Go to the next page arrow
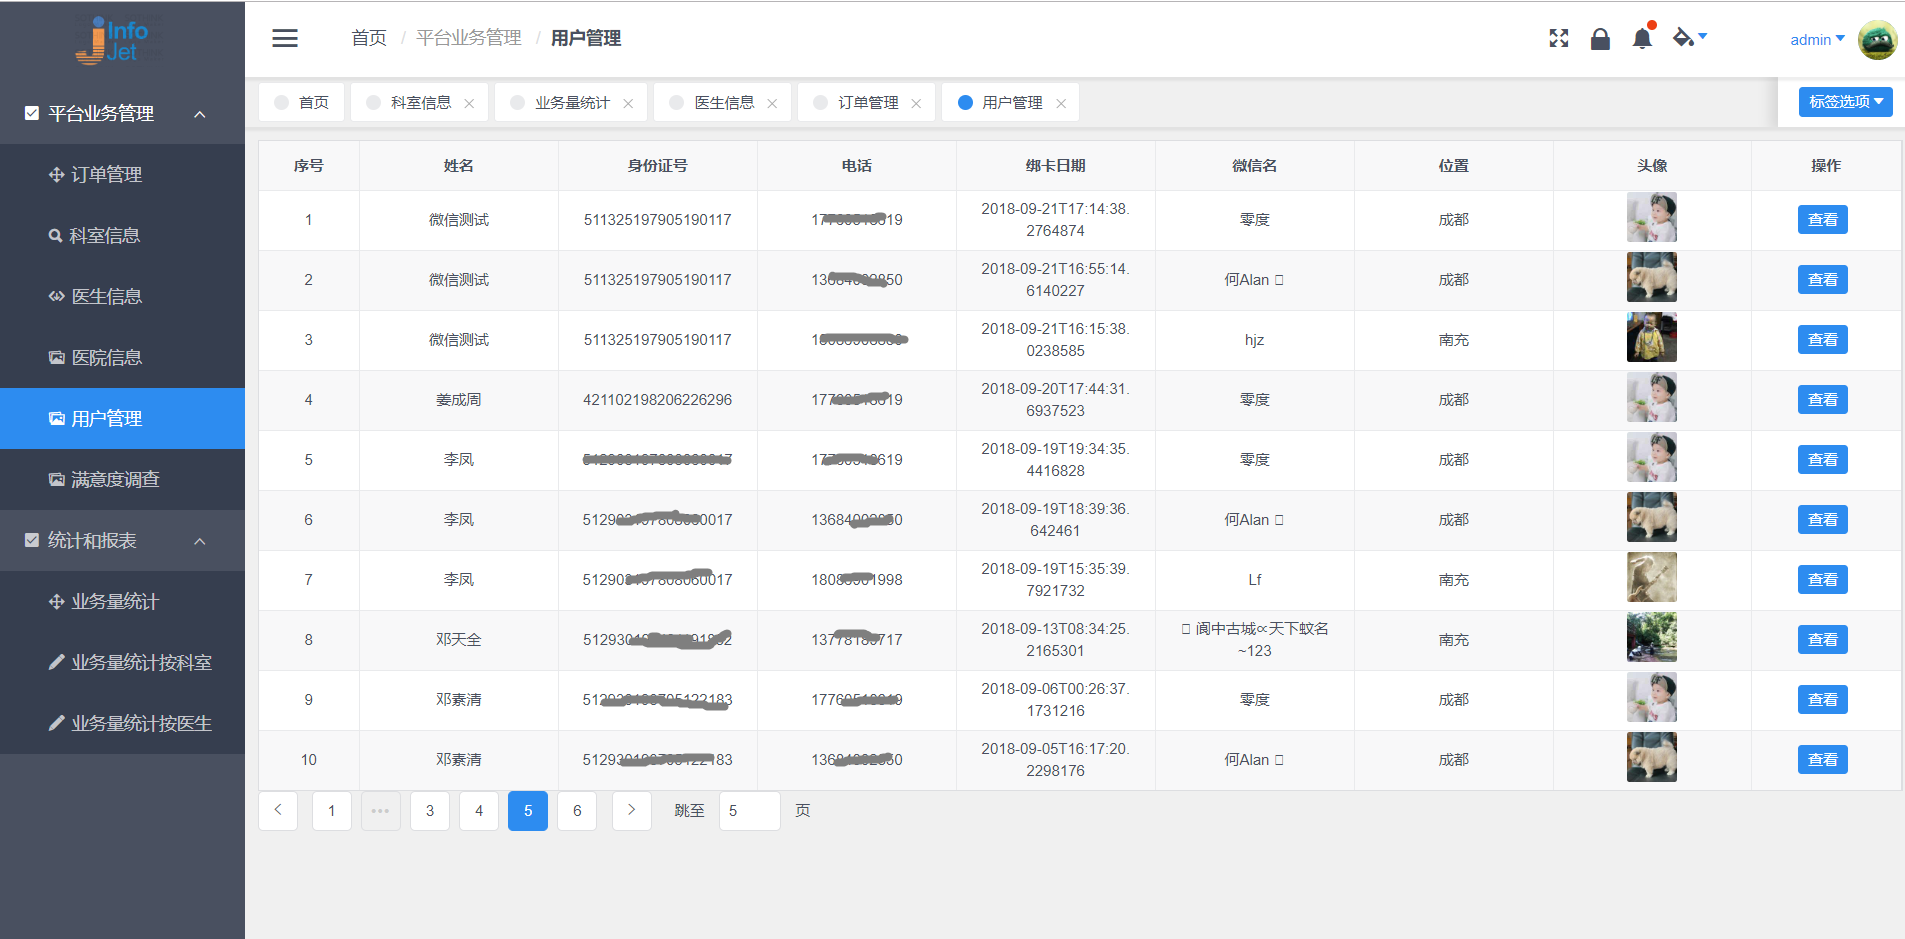The height and width of the screenshot is (939, 1905). 631,811
